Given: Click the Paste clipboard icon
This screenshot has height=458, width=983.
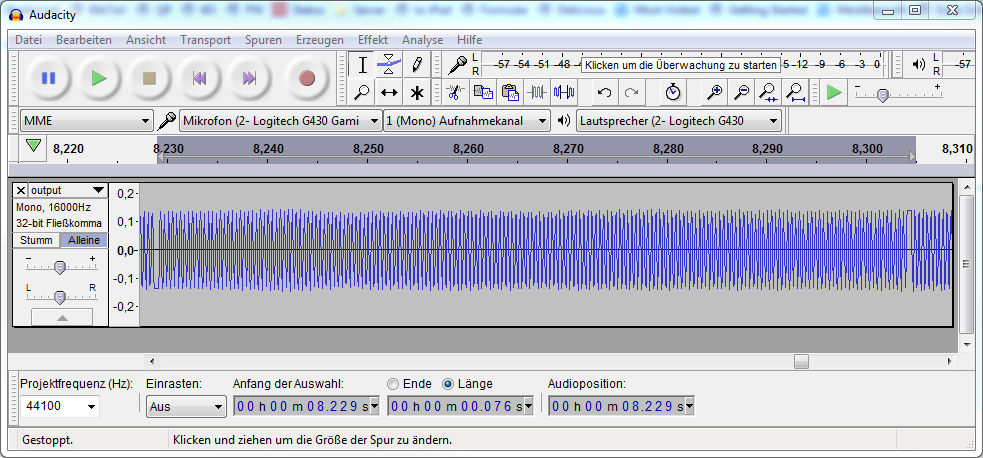Looking at the screenshot, I should pos(510,93).
